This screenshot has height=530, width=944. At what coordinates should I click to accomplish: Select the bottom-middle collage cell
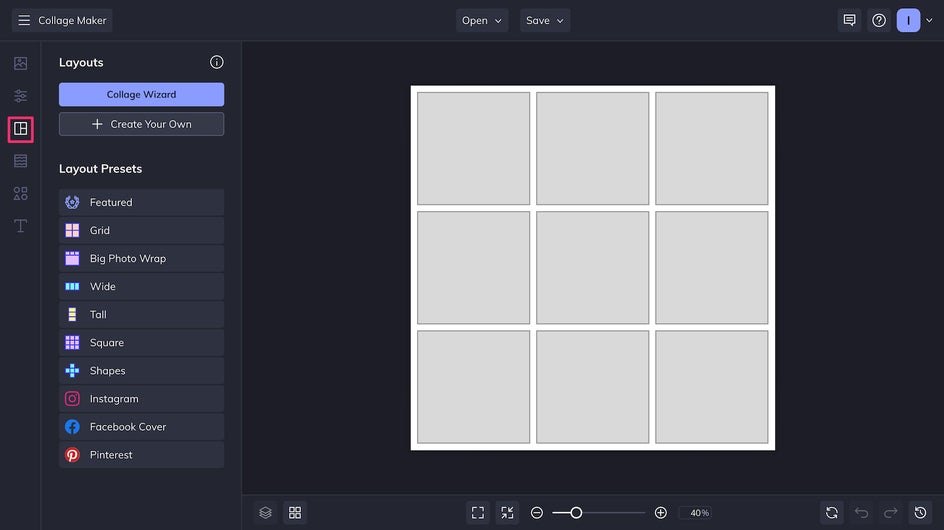(593, 387)
